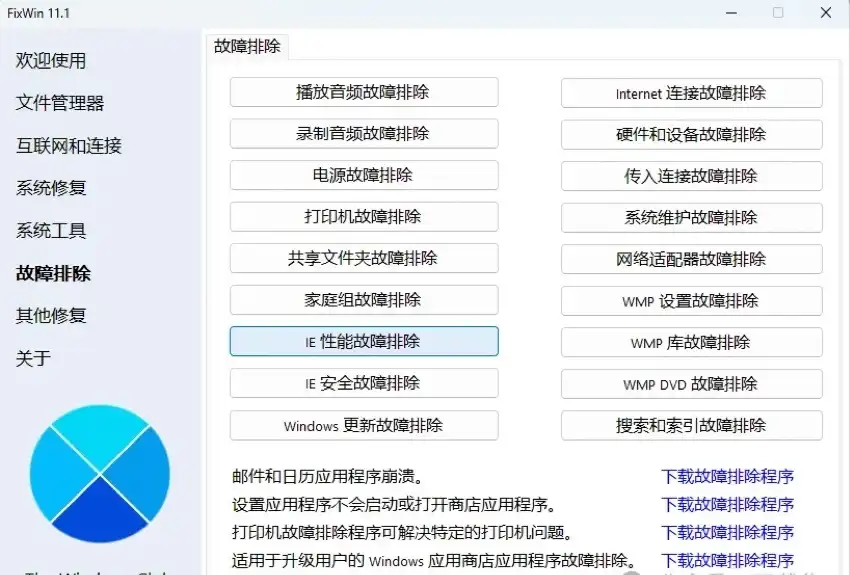The width and height of the screenshot is (850, 575).
Task: Launch 打印机故障排除 button
Action: (x=364, y=217)
